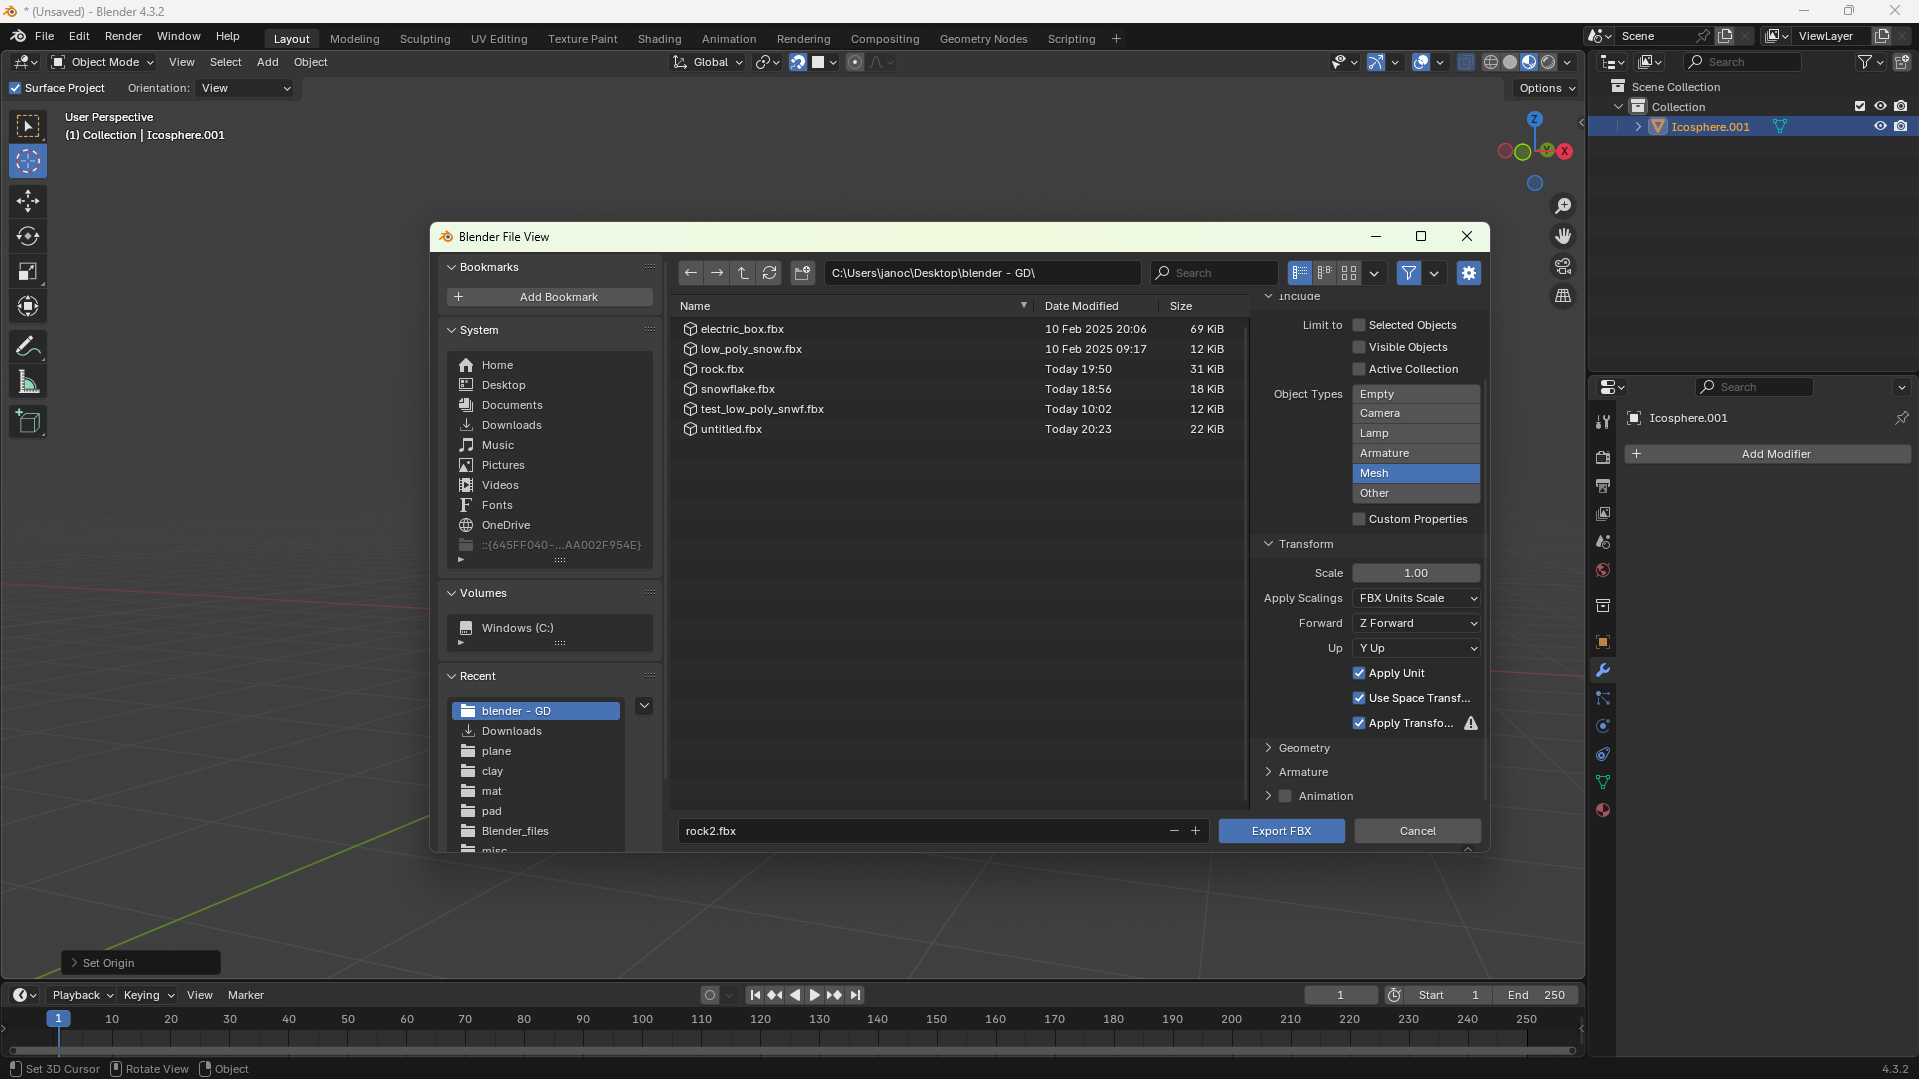
Task: Click the current frame number field
Action: coord(1341,995)
